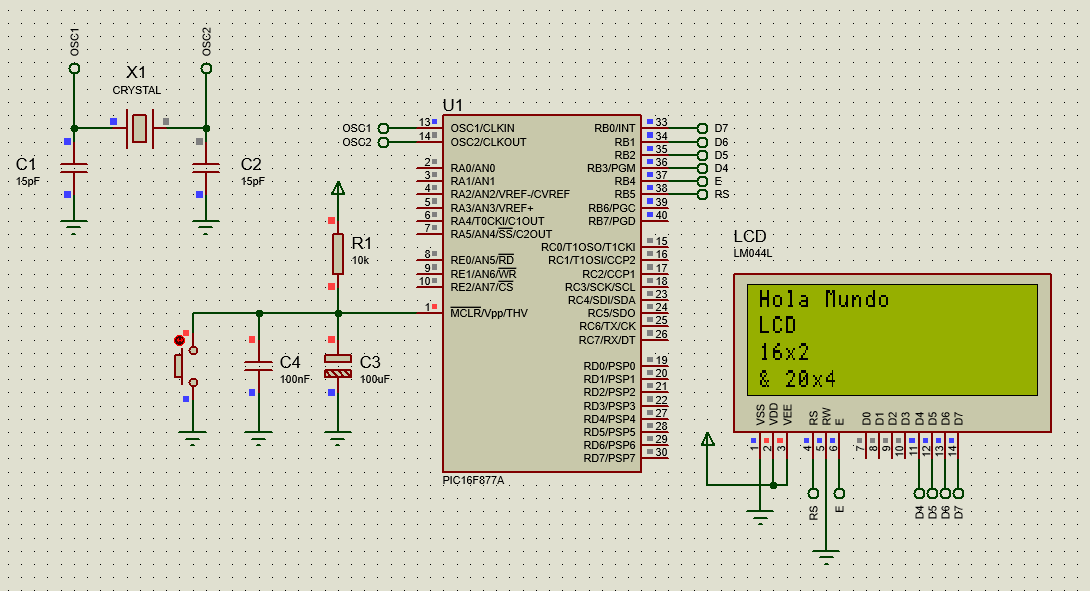Screen dimensions: 1090x591
Task: Select capacitor C2 symbol
Action: 206,168
